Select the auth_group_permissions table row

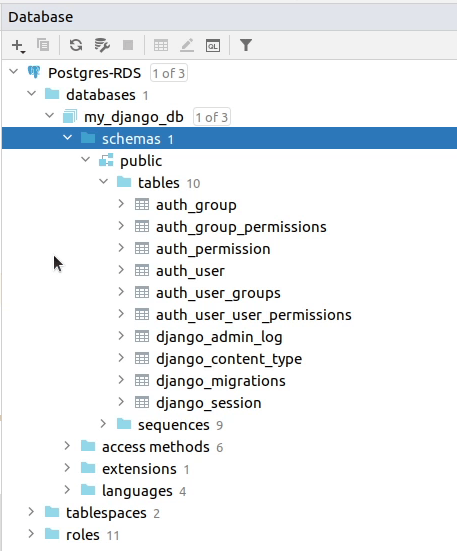pyautogui.click(x=229, y=227)
